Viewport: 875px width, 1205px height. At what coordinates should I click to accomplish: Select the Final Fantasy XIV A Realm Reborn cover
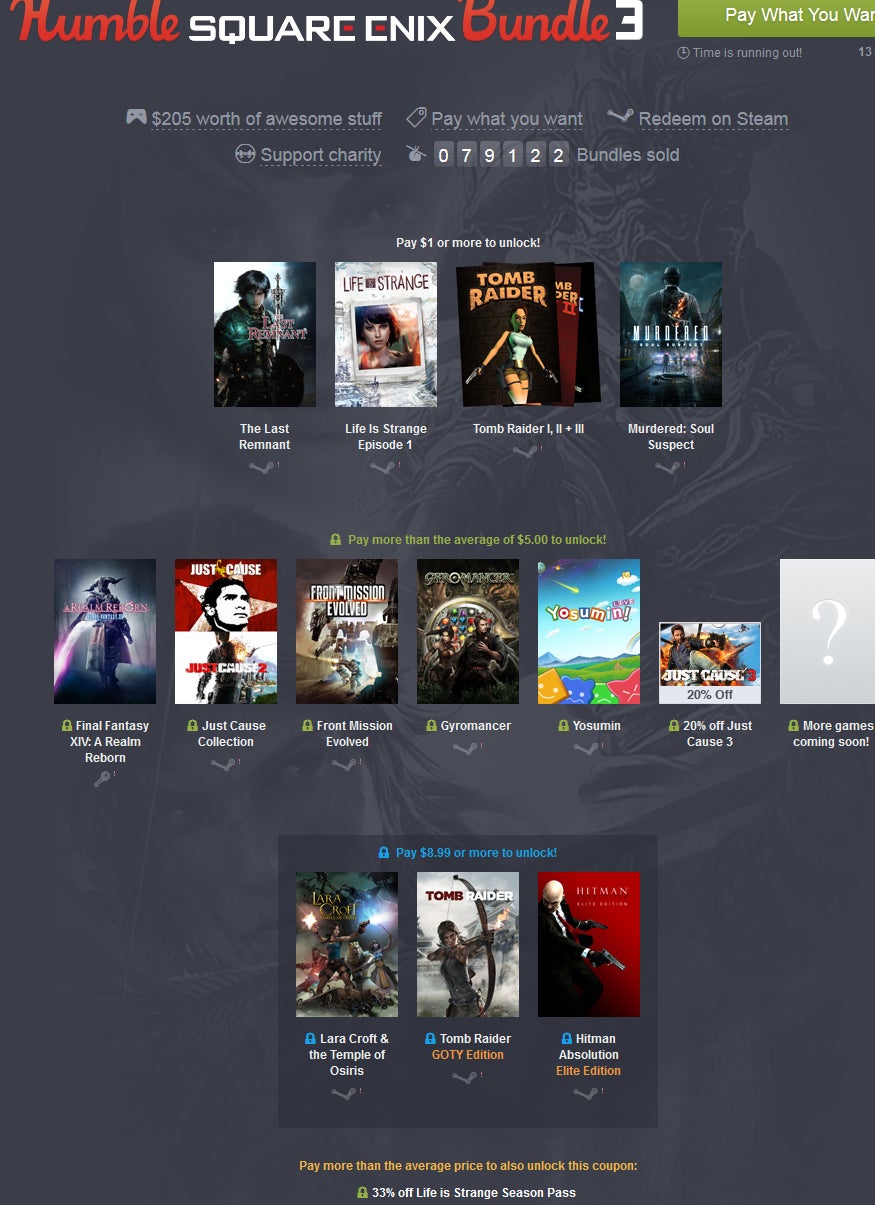pyautogui.click(x=105, y=631)
